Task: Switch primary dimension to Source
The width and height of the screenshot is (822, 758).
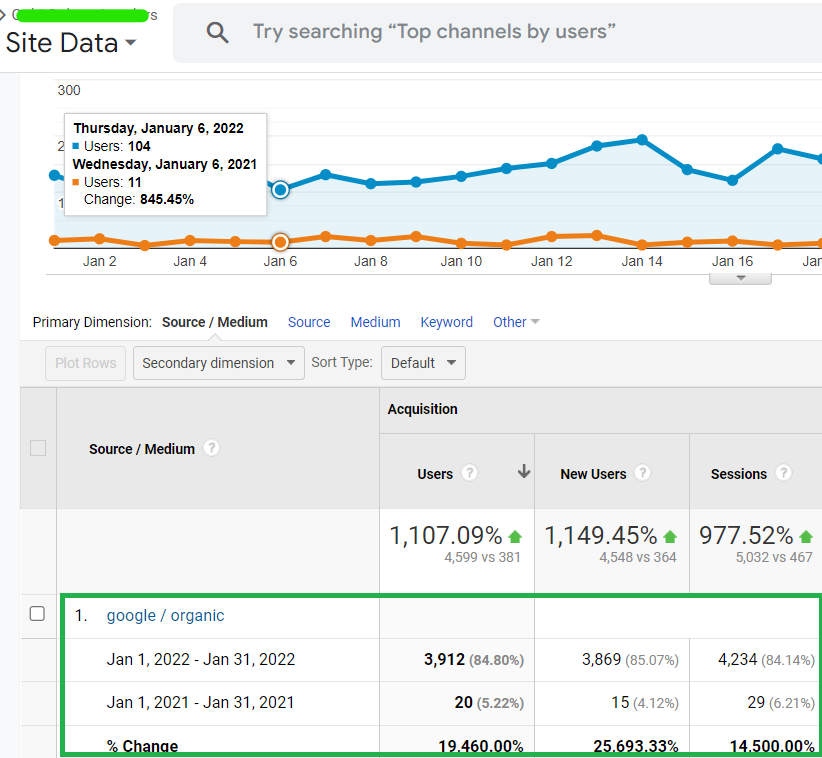Action: (x=309, y=322)
